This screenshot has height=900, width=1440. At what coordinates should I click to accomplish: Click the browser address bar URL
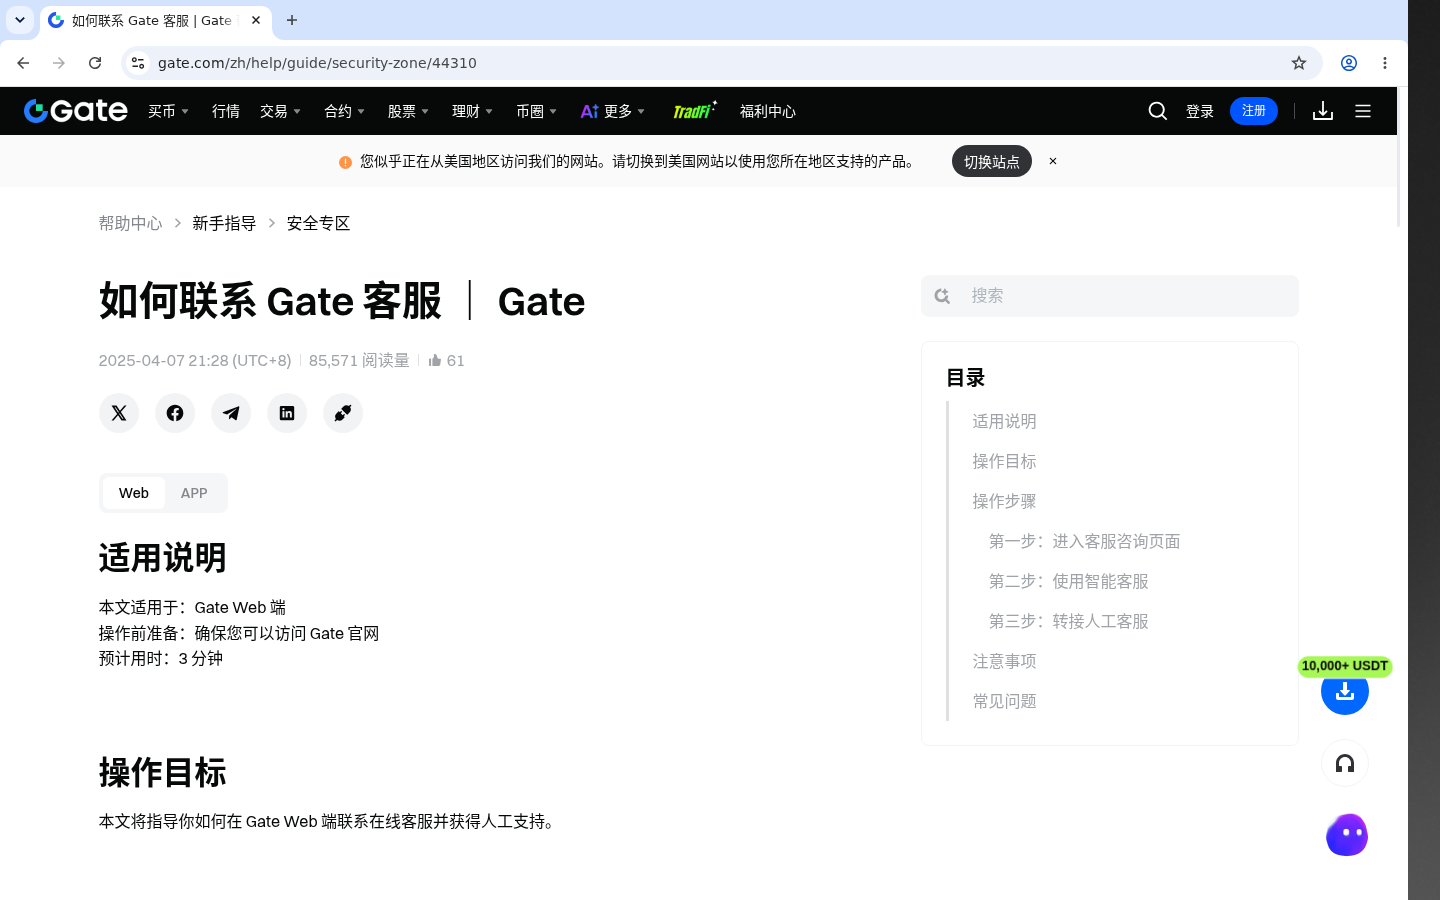[317, 63]
